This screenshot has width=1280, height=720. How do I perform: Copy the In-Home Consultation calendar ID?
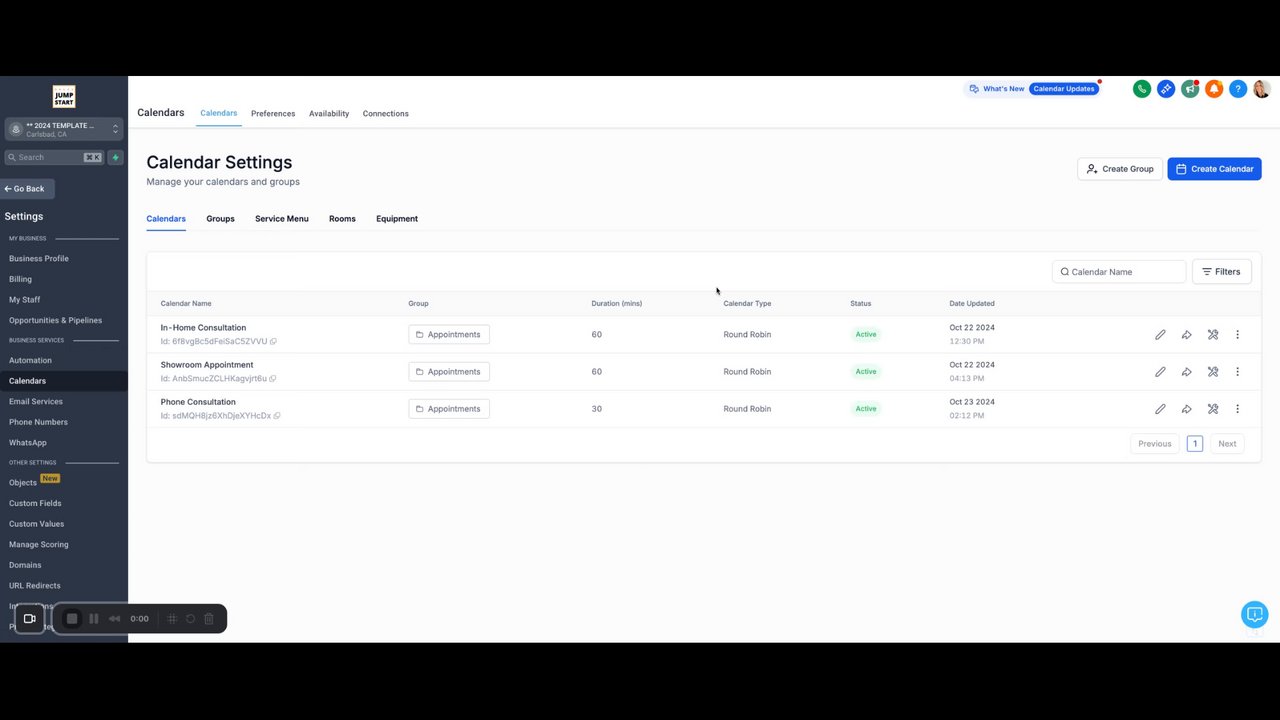click(x=273, y=342)
